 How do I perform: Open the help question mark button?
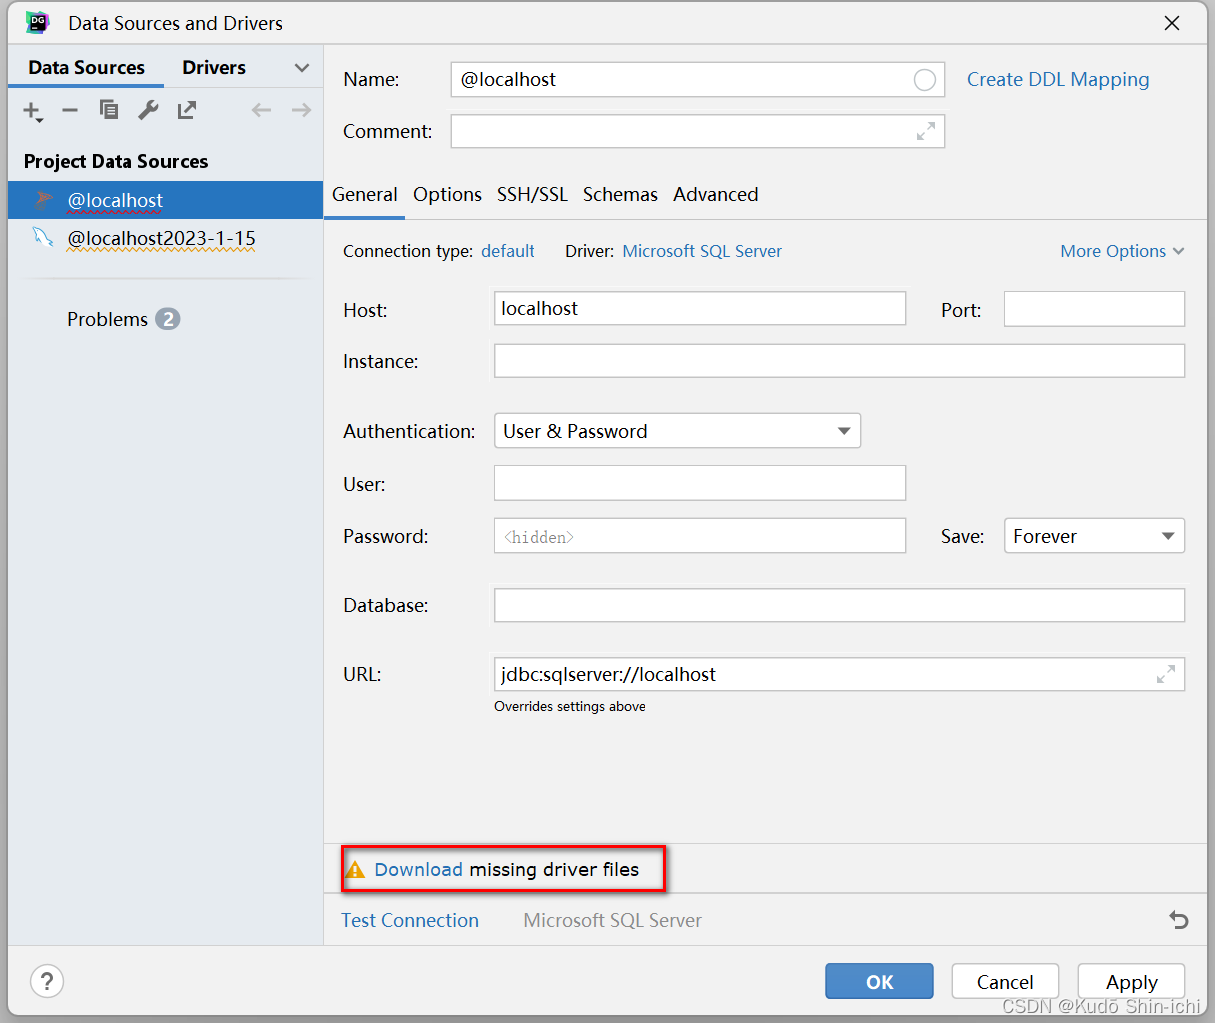click(47, 981)
